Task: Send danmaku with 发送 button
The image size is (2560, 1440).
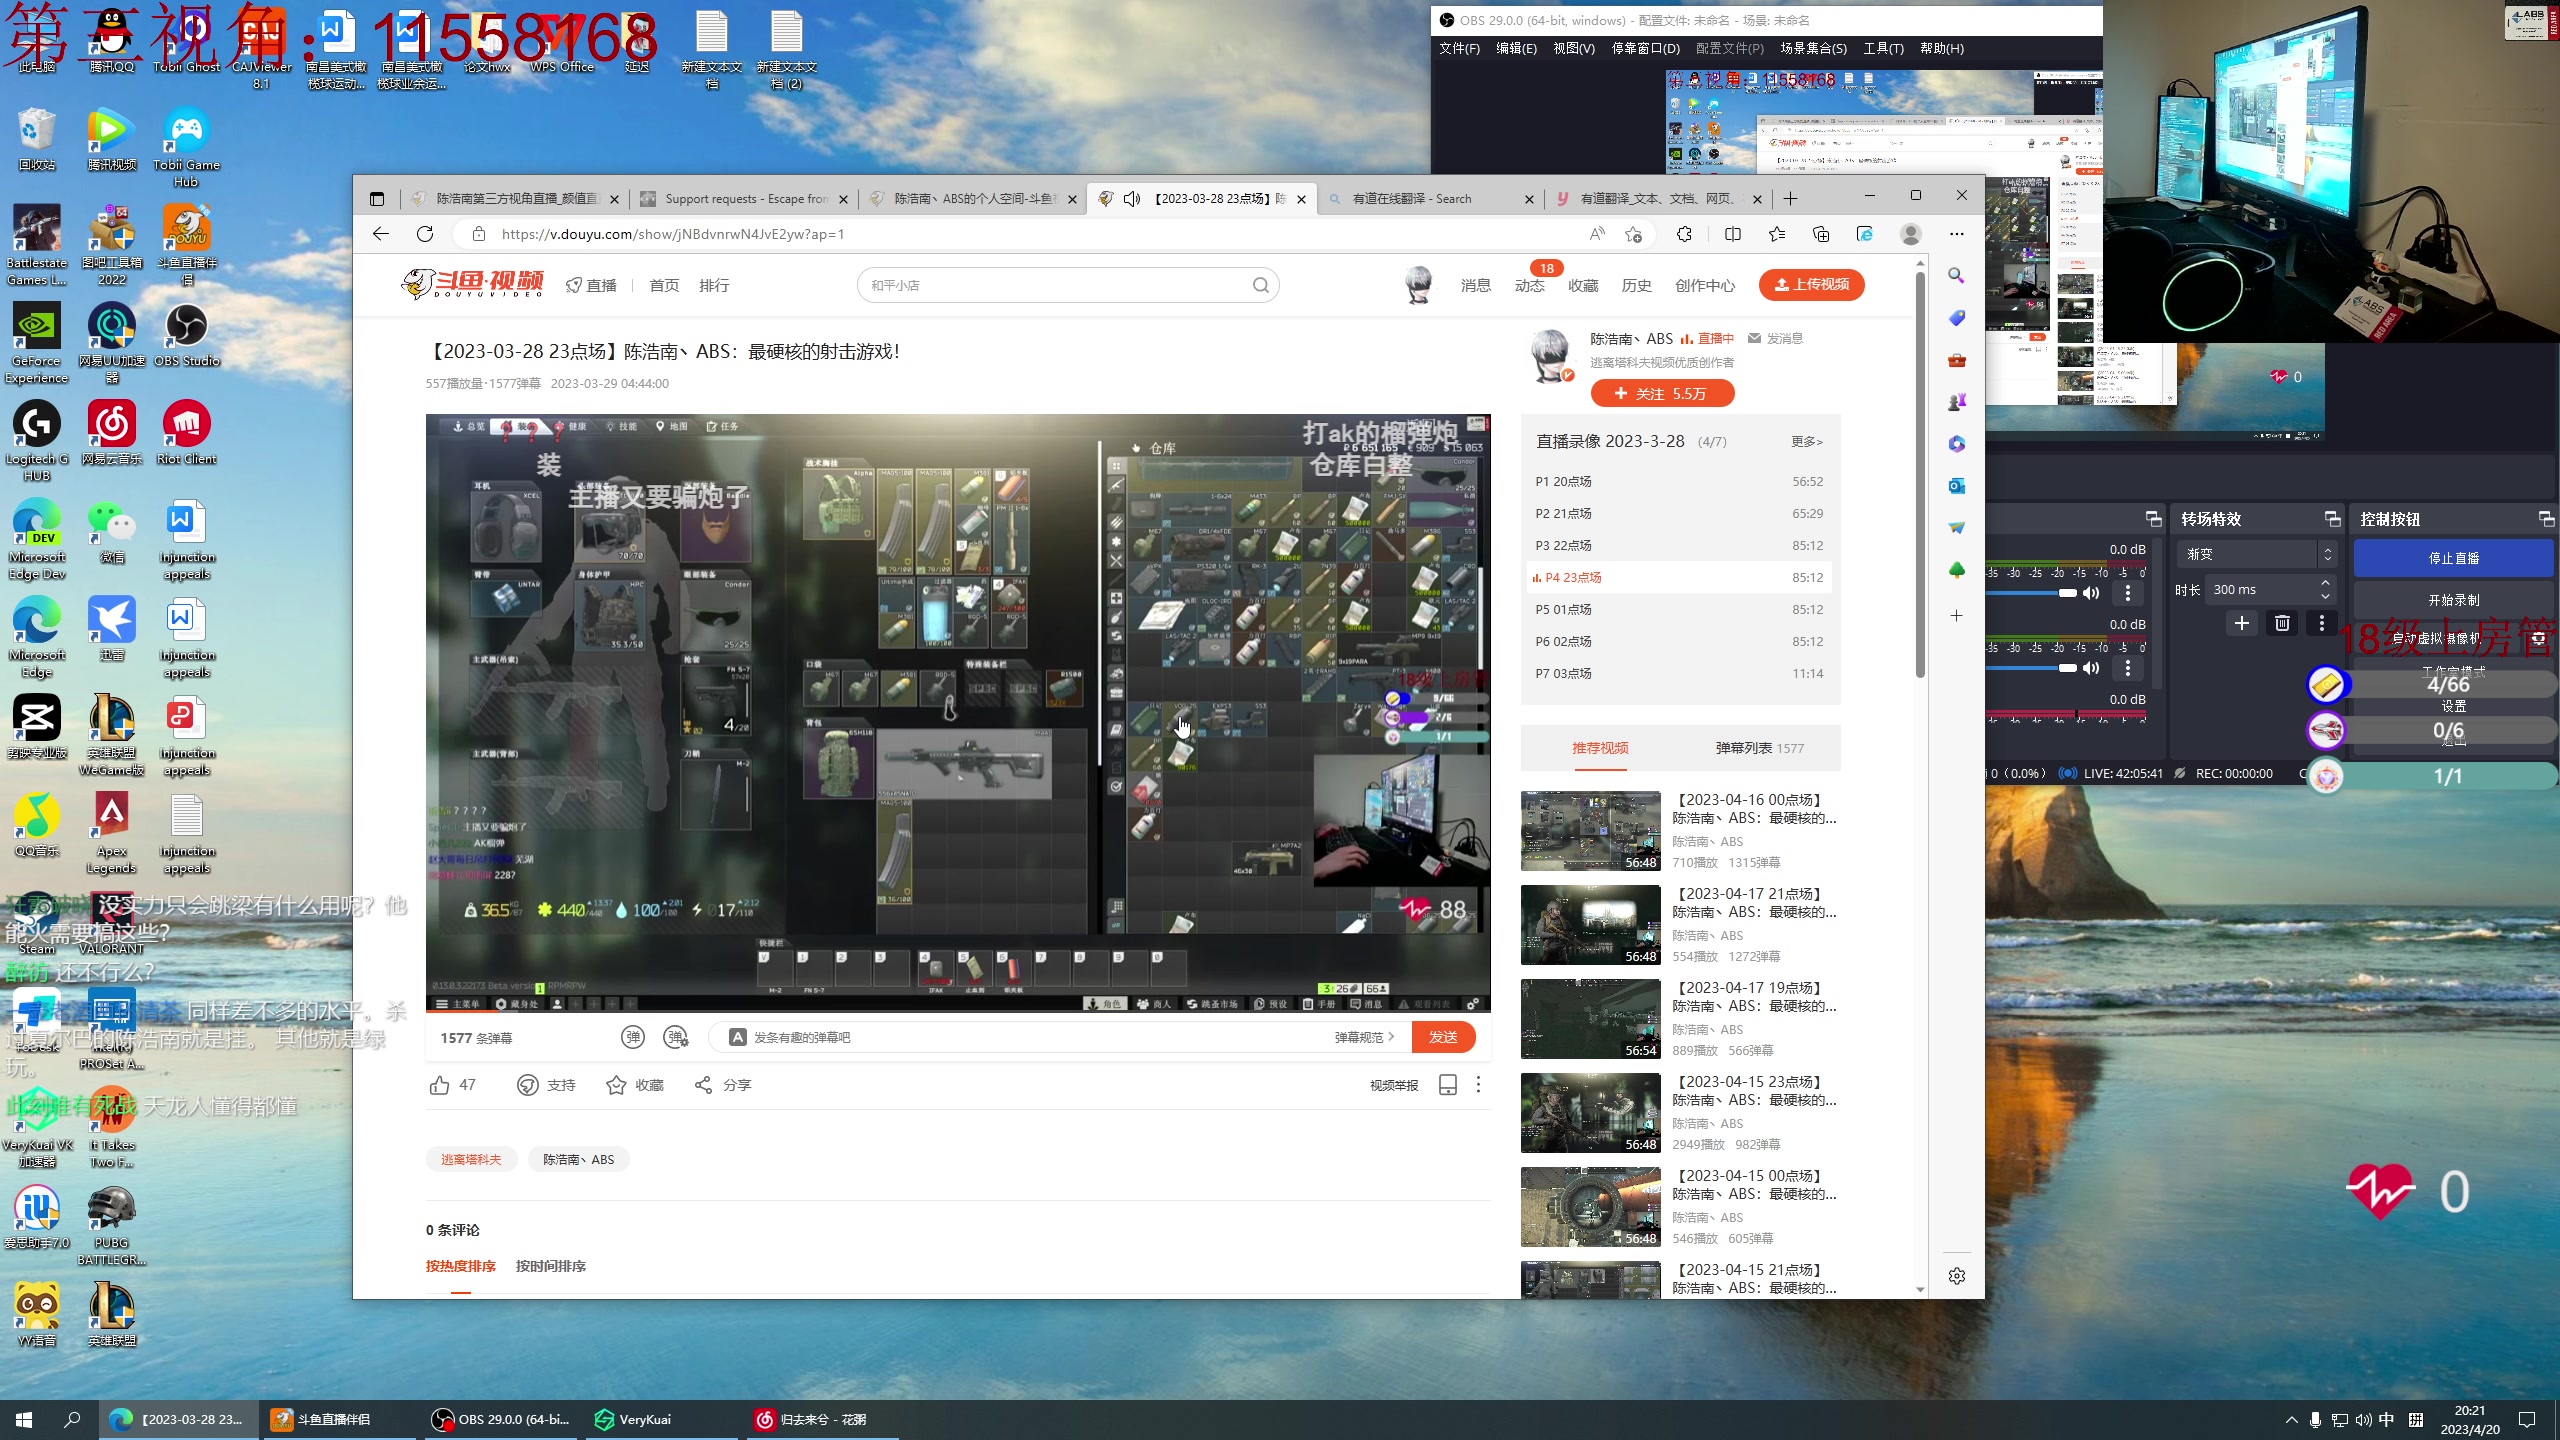Action: (1443, 1037)
